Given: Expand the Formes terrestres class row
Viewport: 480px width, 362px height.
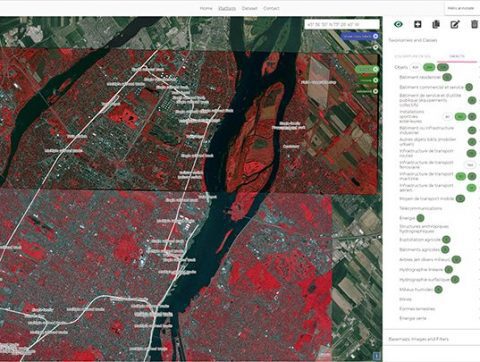Looking at the screenshot, I should point(417,309).
